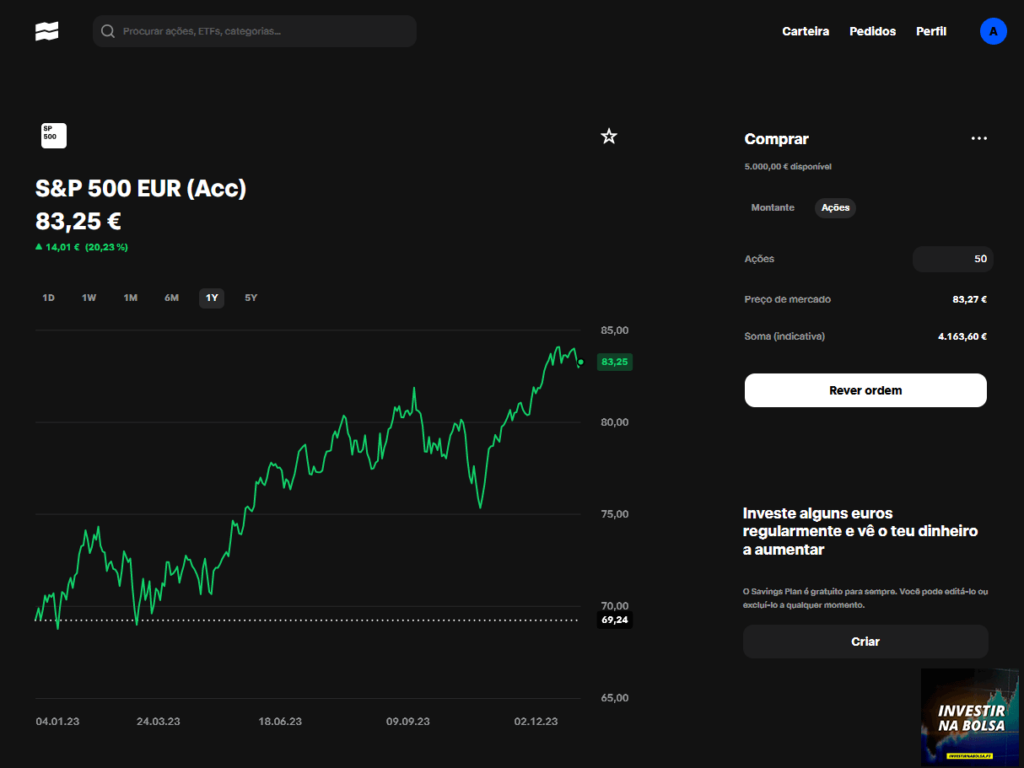Focus the search stocks and ETFs field

coord(255,31)
